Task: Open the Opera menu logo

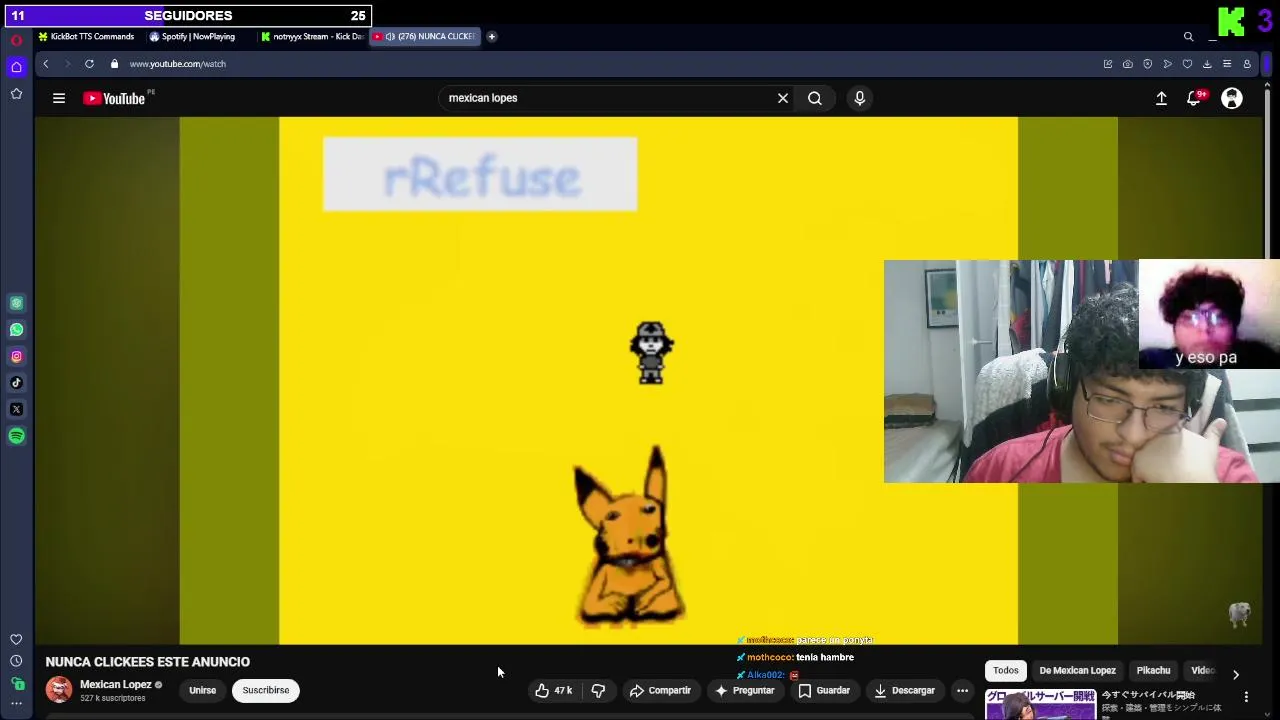Action: [x=16, y=40]
